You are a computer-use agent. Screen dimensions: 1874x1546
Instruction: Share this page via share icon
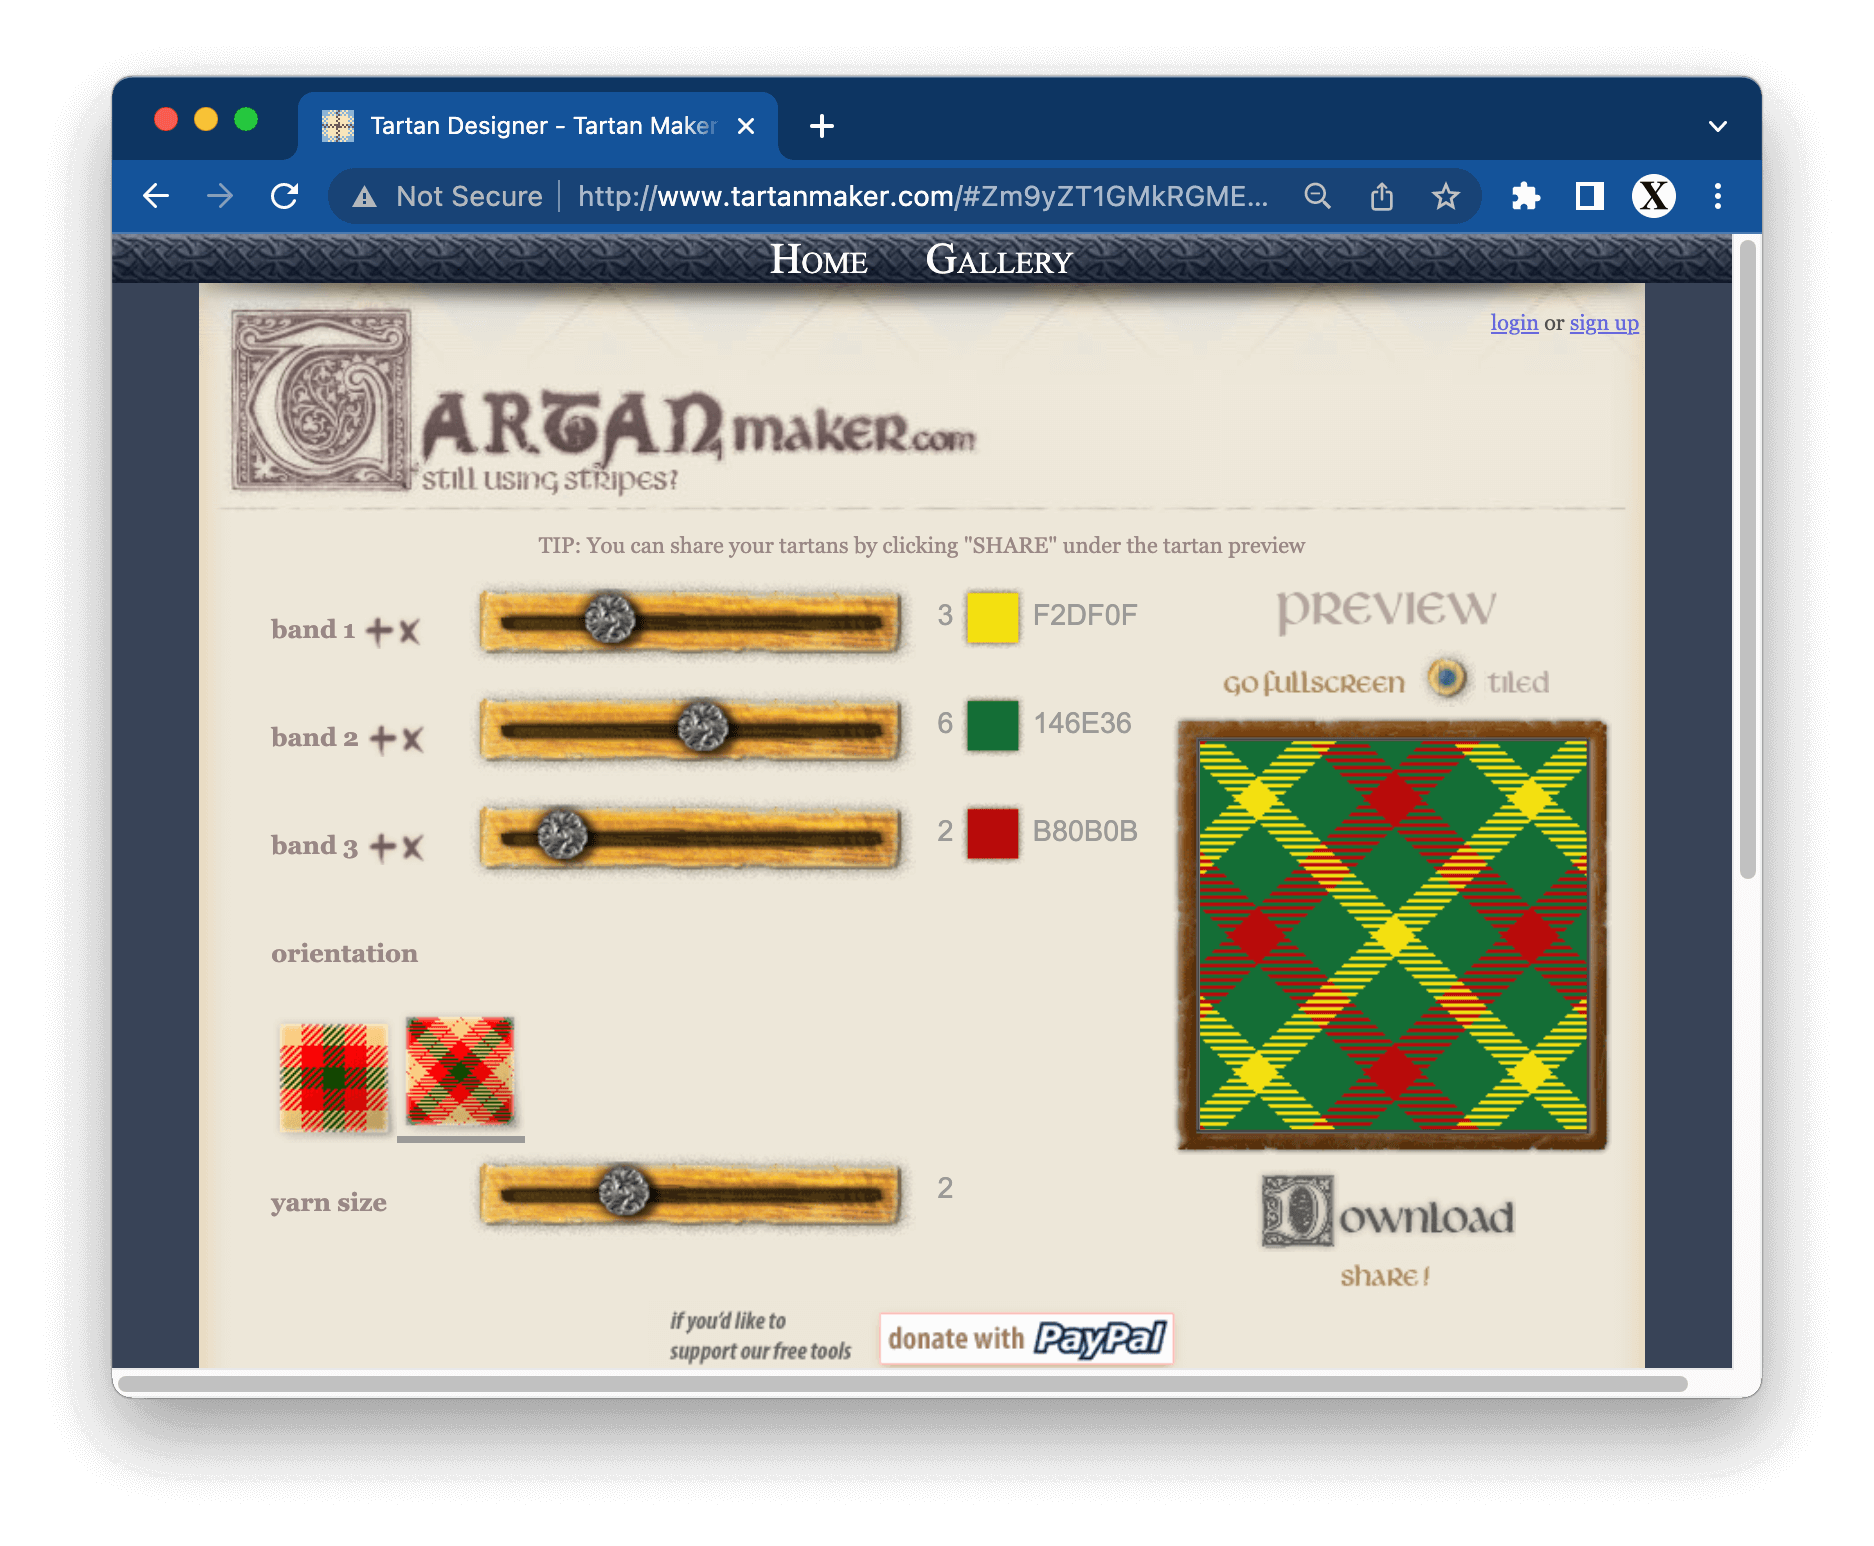tap(1381, 196)
